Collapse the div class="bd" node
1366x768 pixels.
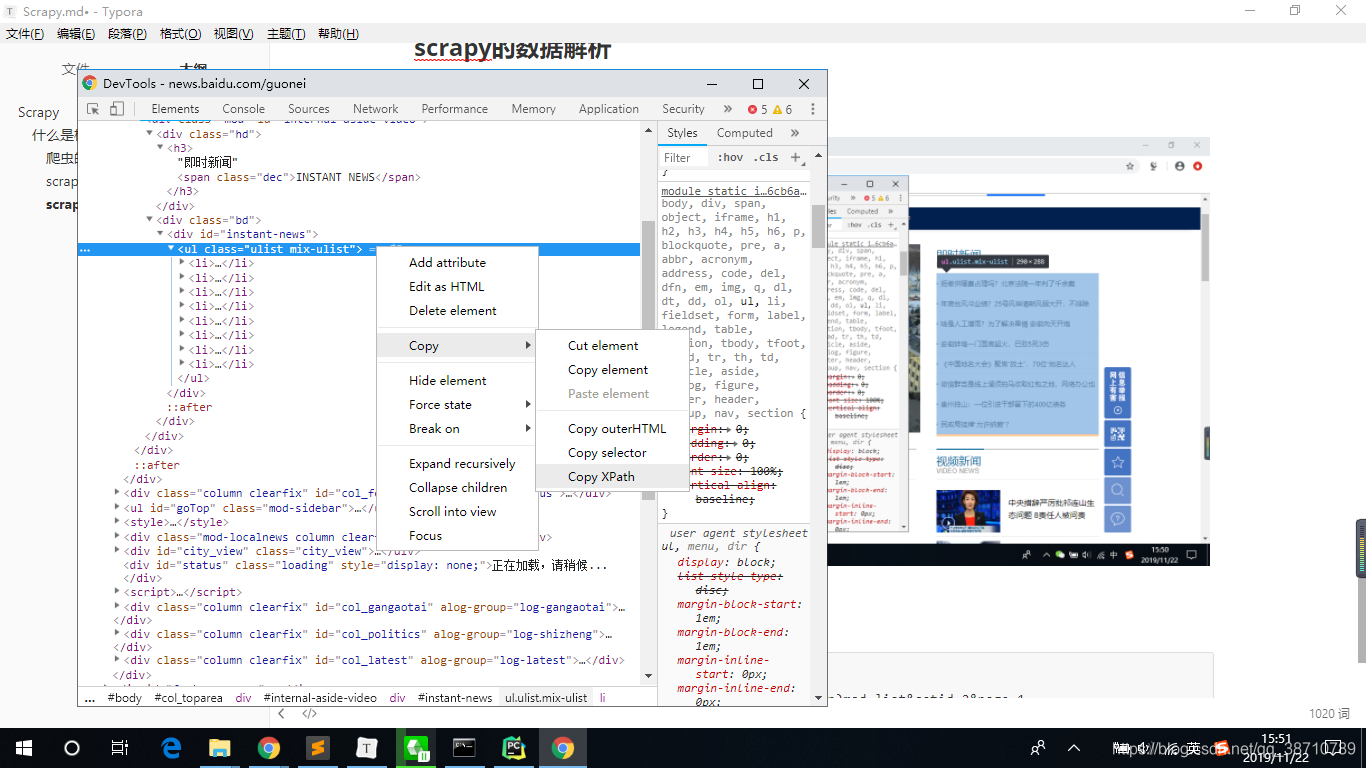pyautogui.click(x=150, y=220)
